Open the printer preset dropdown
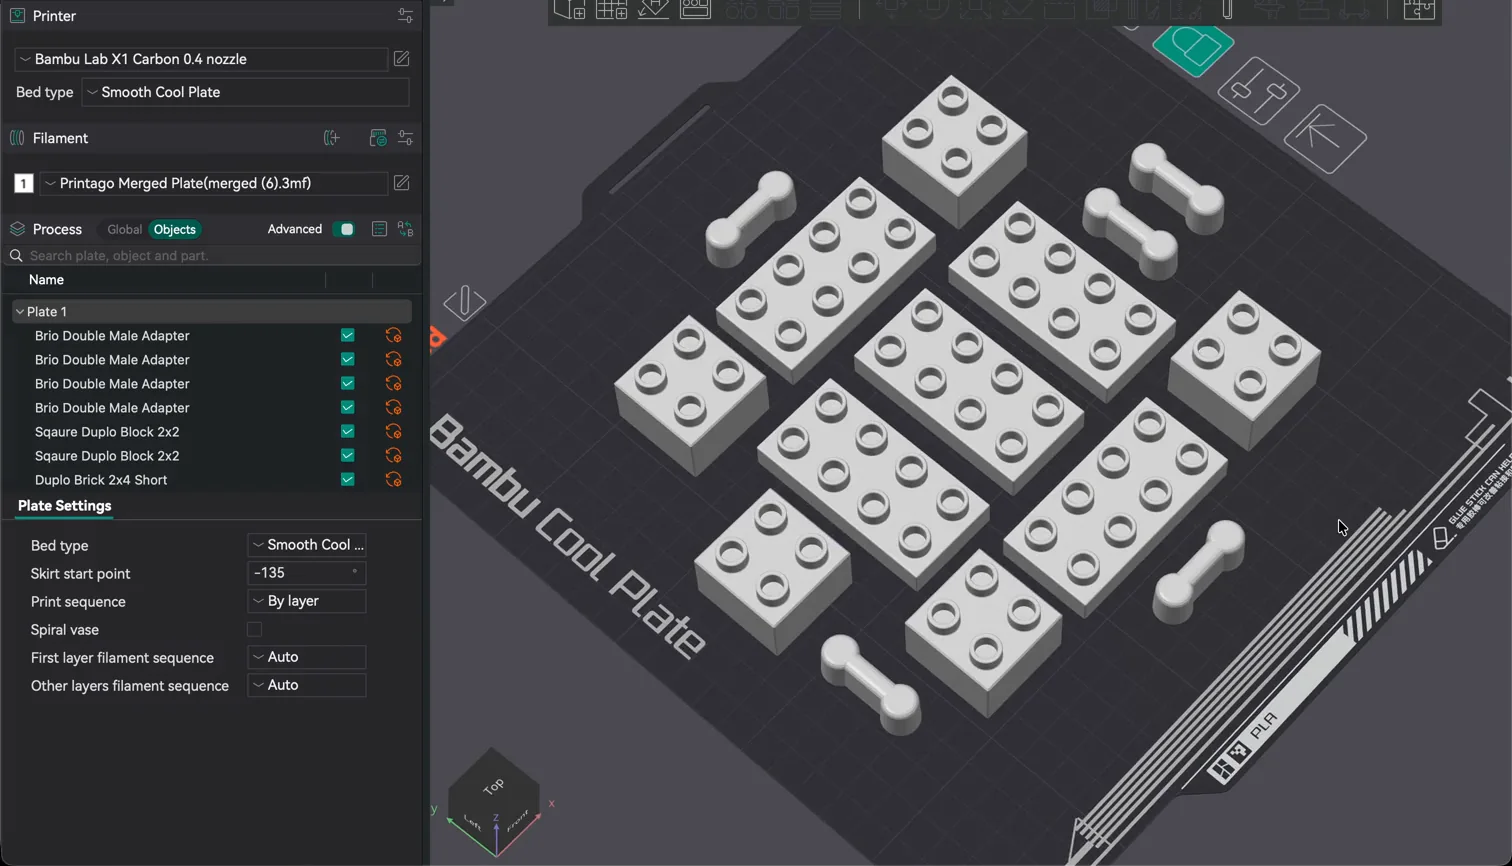Viewport: 1512px width, 866px height. tap(201, 59)
